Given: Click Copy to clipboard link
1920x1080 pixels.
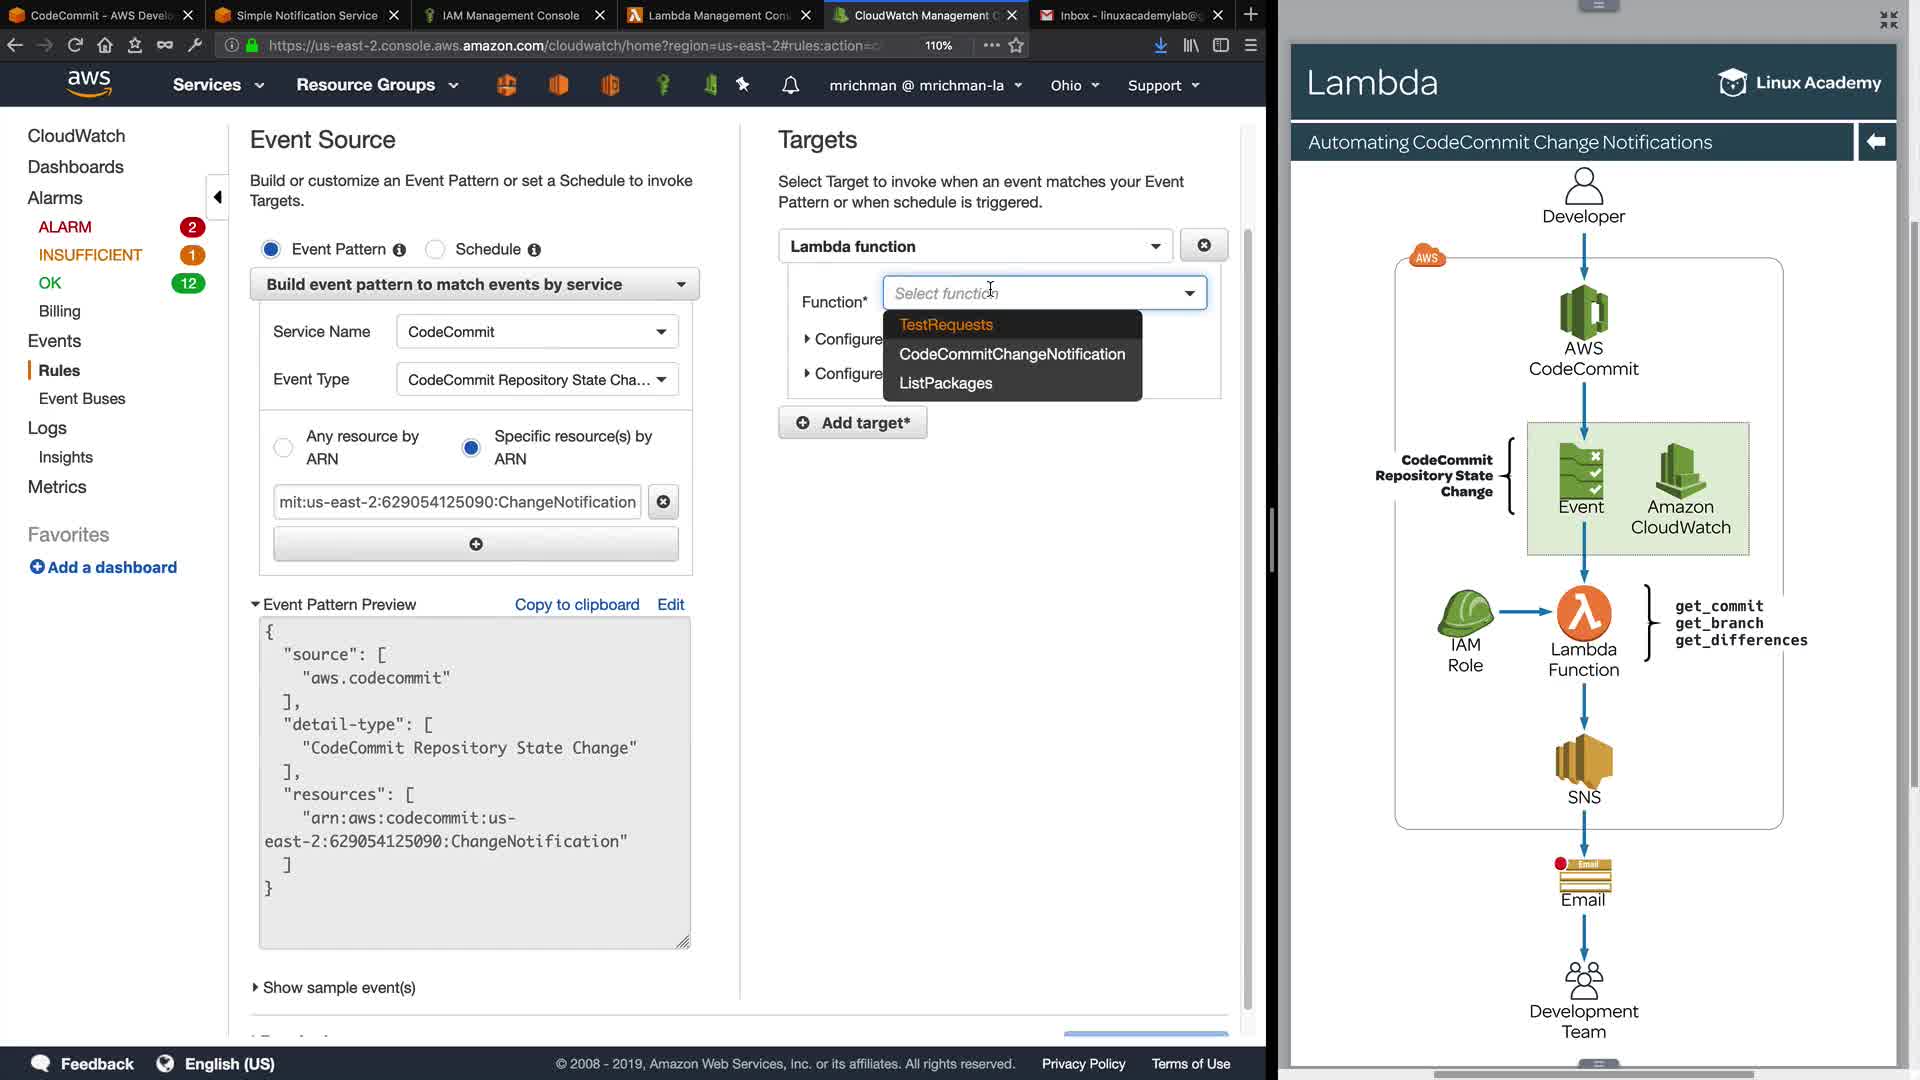Looking at the screenshot, I should (577, 604).
